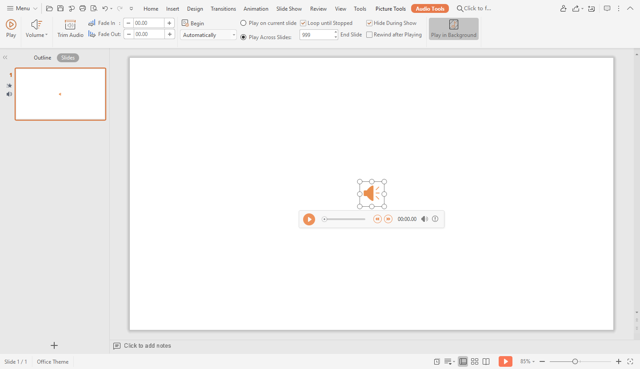The height and width of the screenshot is (369, 640).
Task: Click the Print icon
Action: (x=82, y=9)
